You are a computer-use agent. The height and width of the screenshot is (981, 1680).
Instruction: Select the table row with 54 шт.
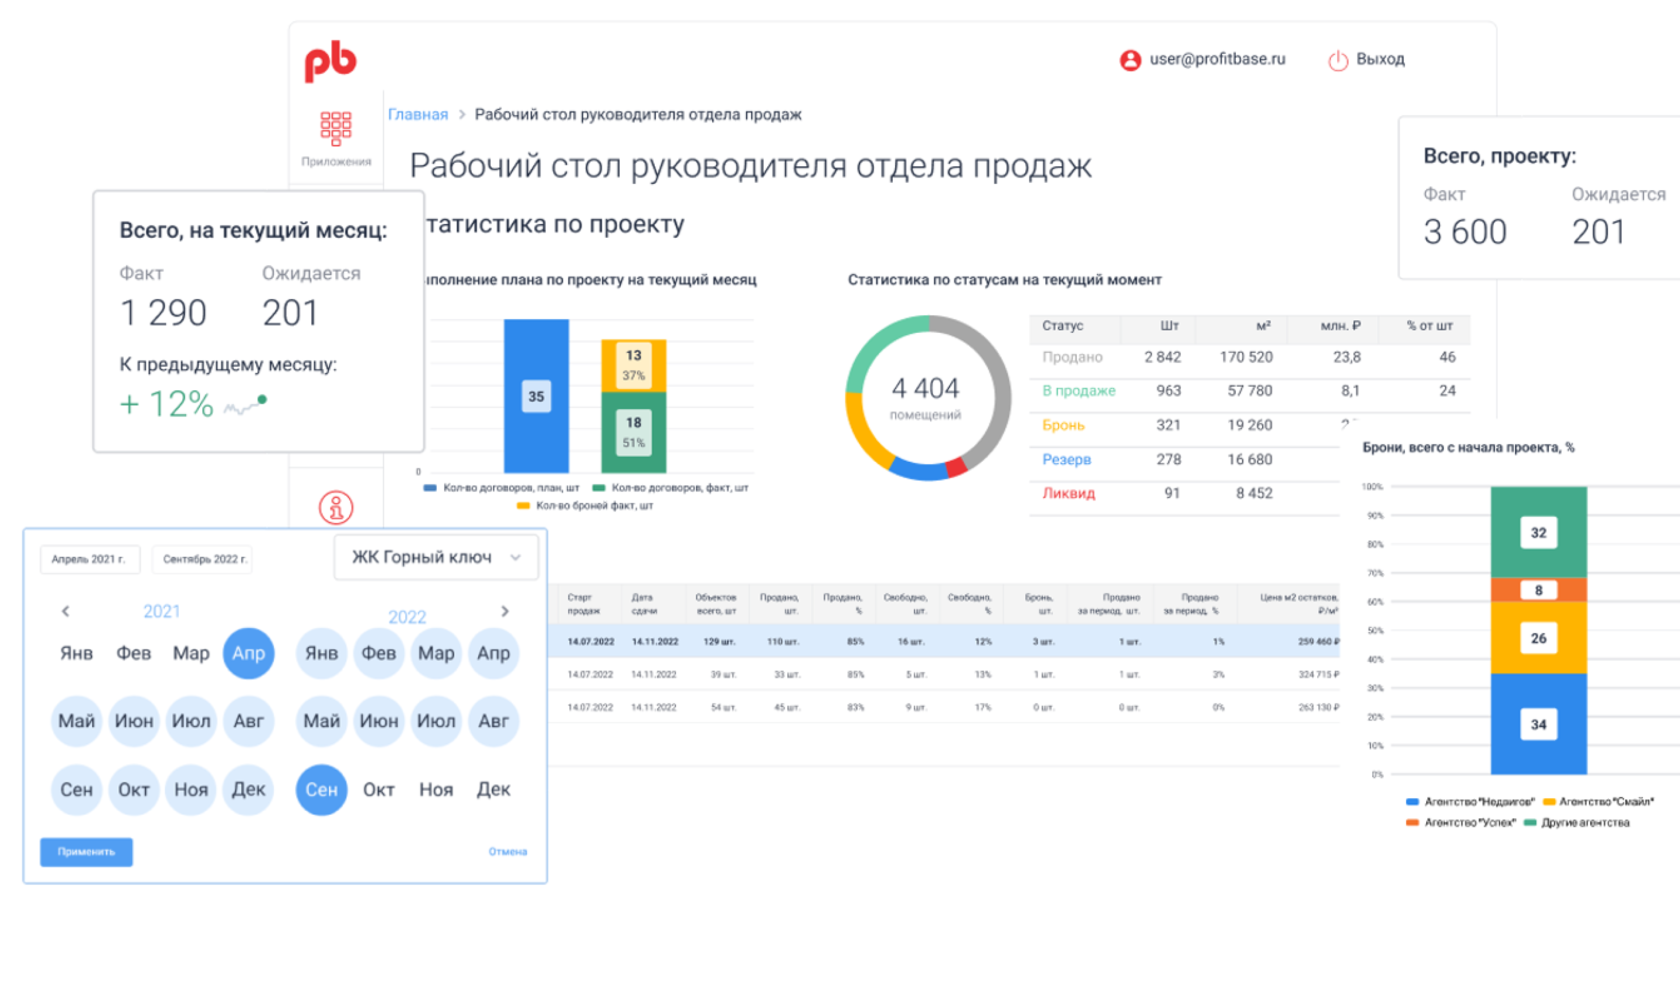pyautogui.click(x=944, y=707)
